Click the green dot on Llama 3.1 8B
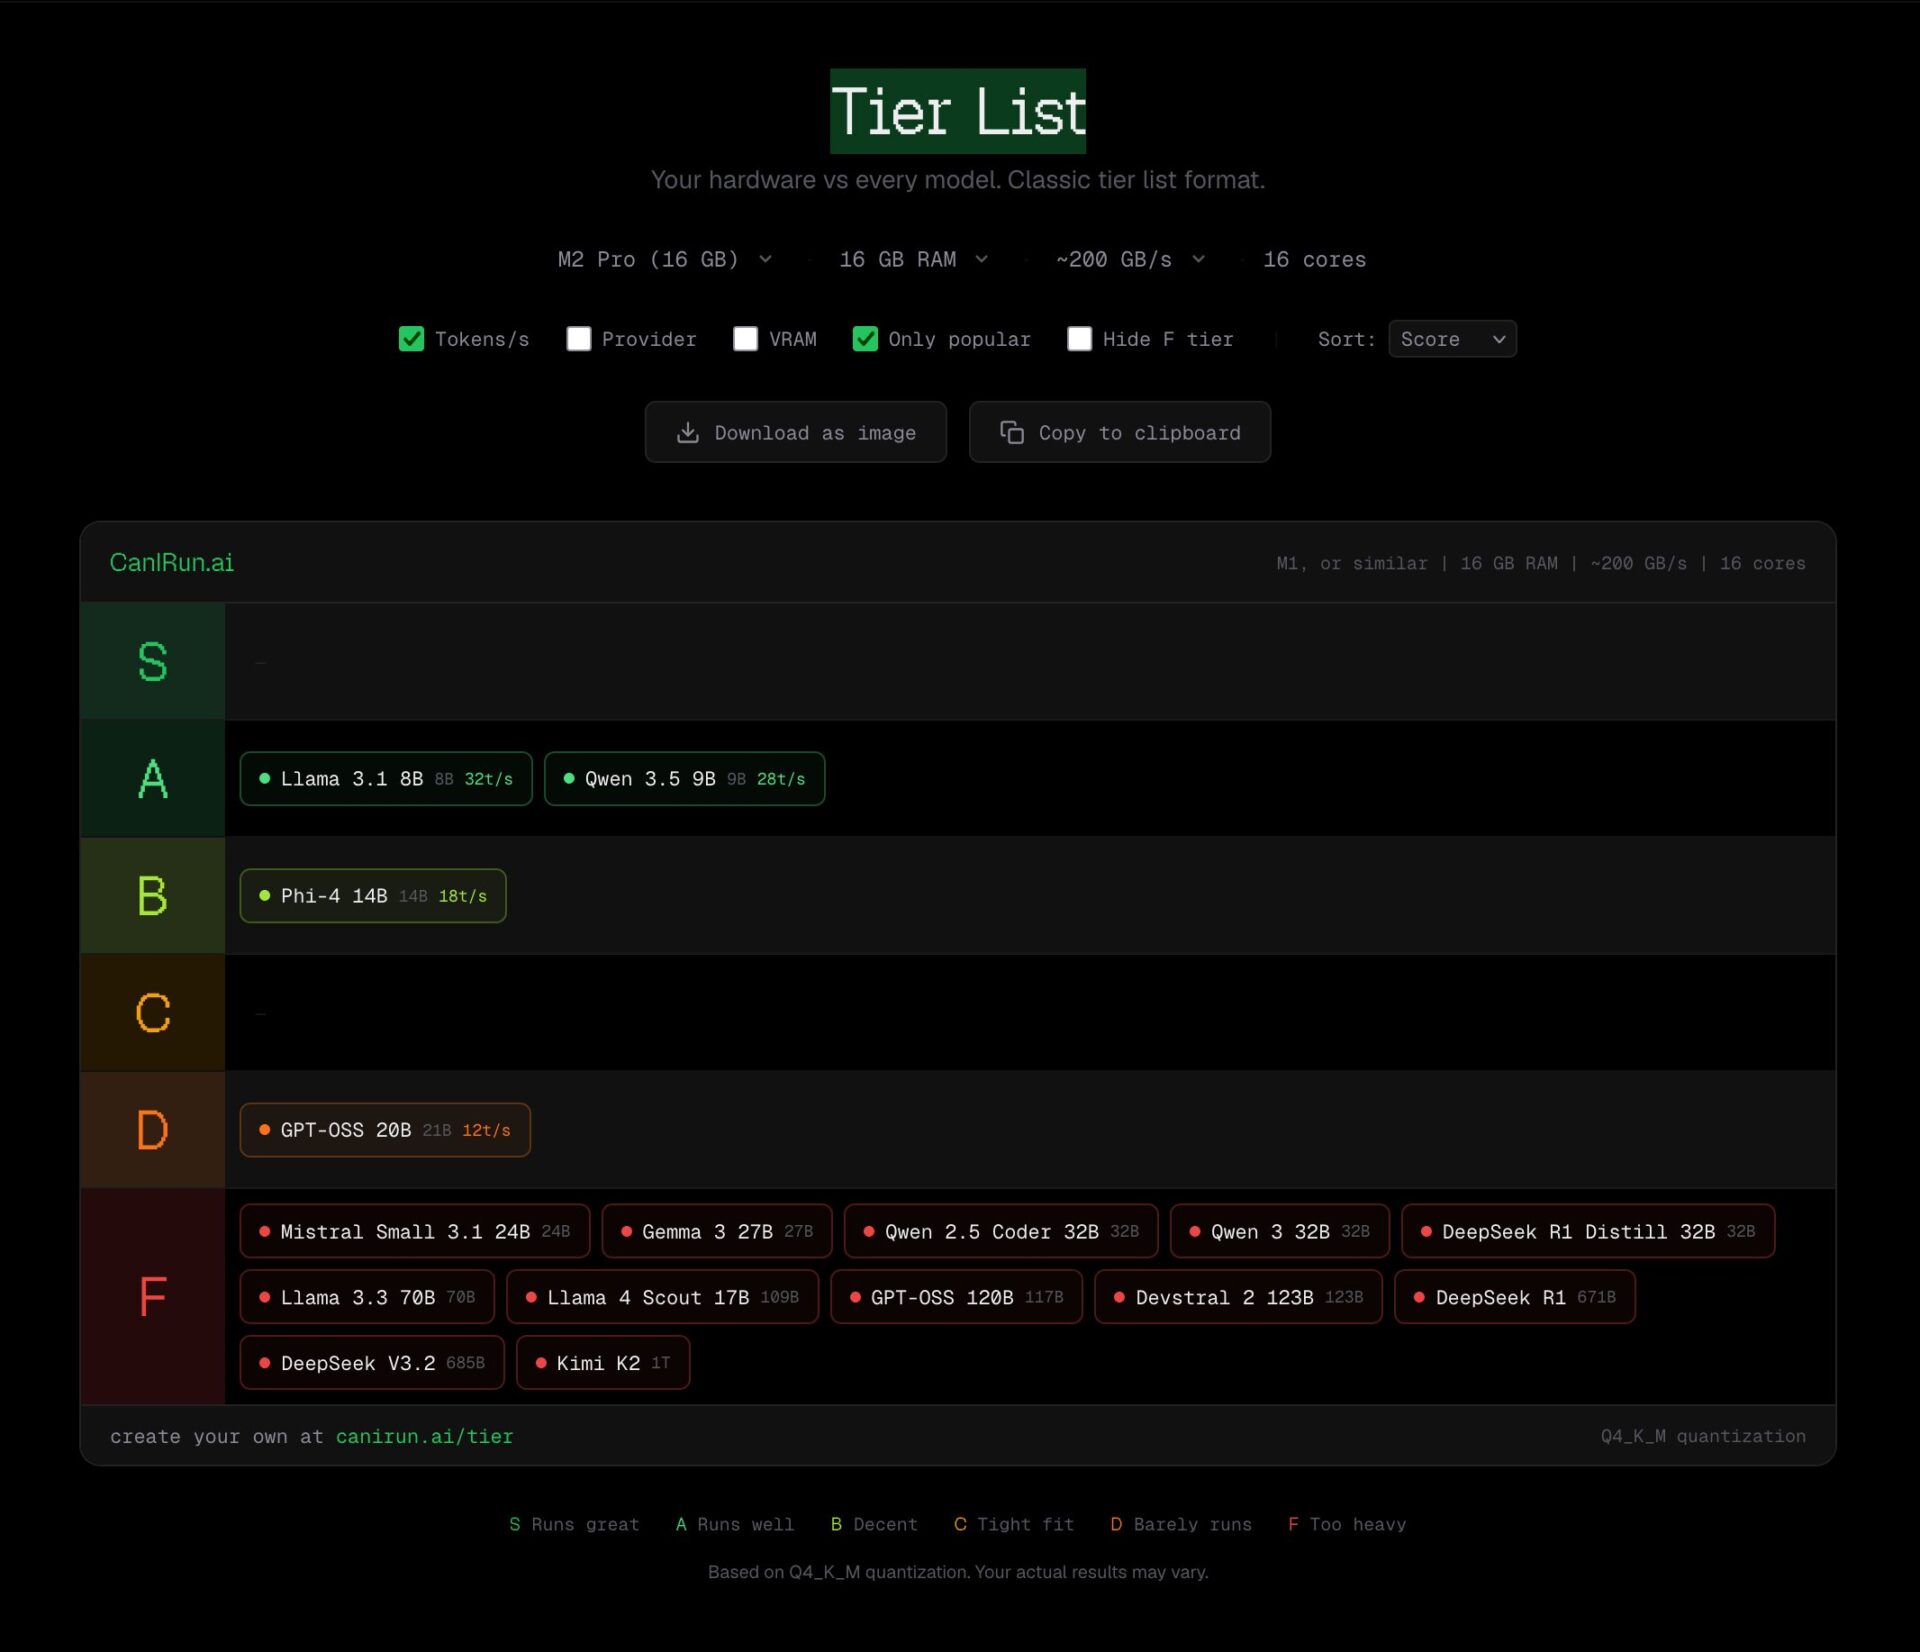1920x1652 pixels. [265, 779]
